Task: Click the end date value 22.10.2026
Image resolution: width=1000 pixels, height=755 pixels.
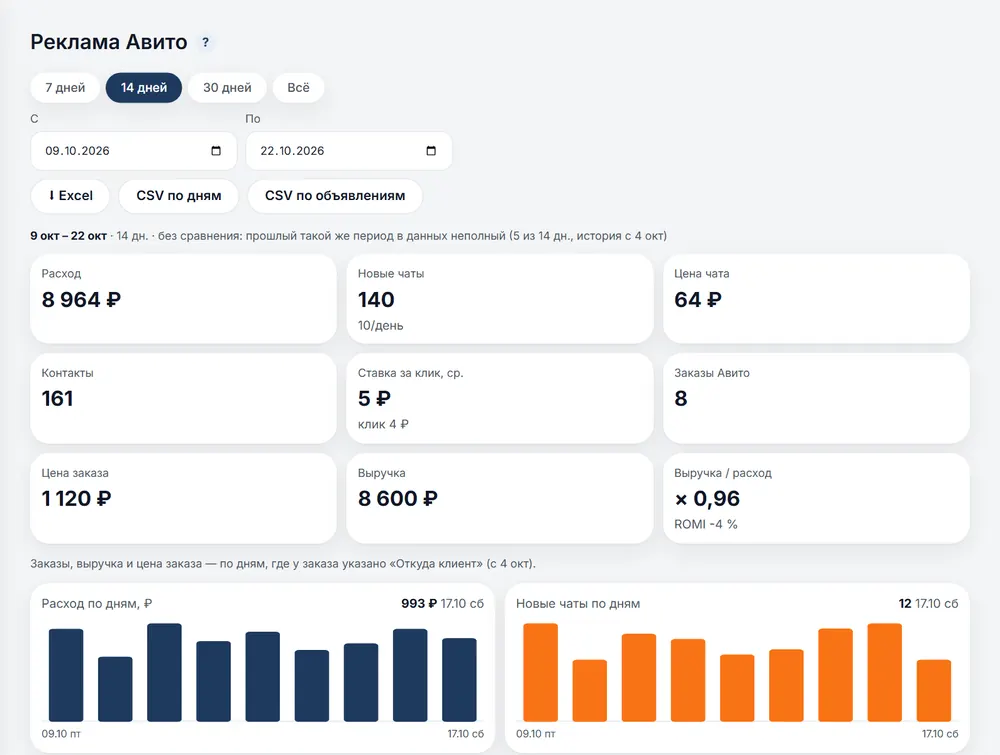Action: click(292, 151)
